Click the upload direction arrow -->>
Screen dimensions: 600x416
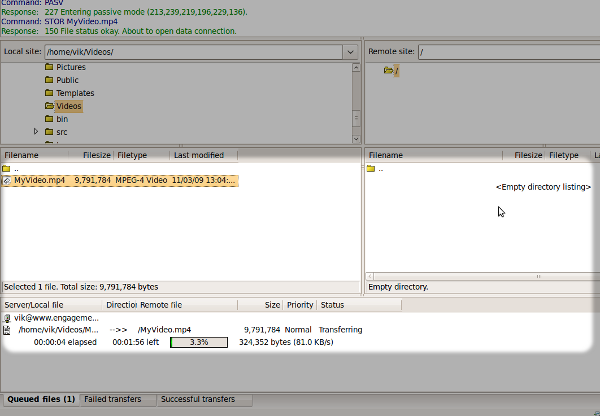(118, 330)
